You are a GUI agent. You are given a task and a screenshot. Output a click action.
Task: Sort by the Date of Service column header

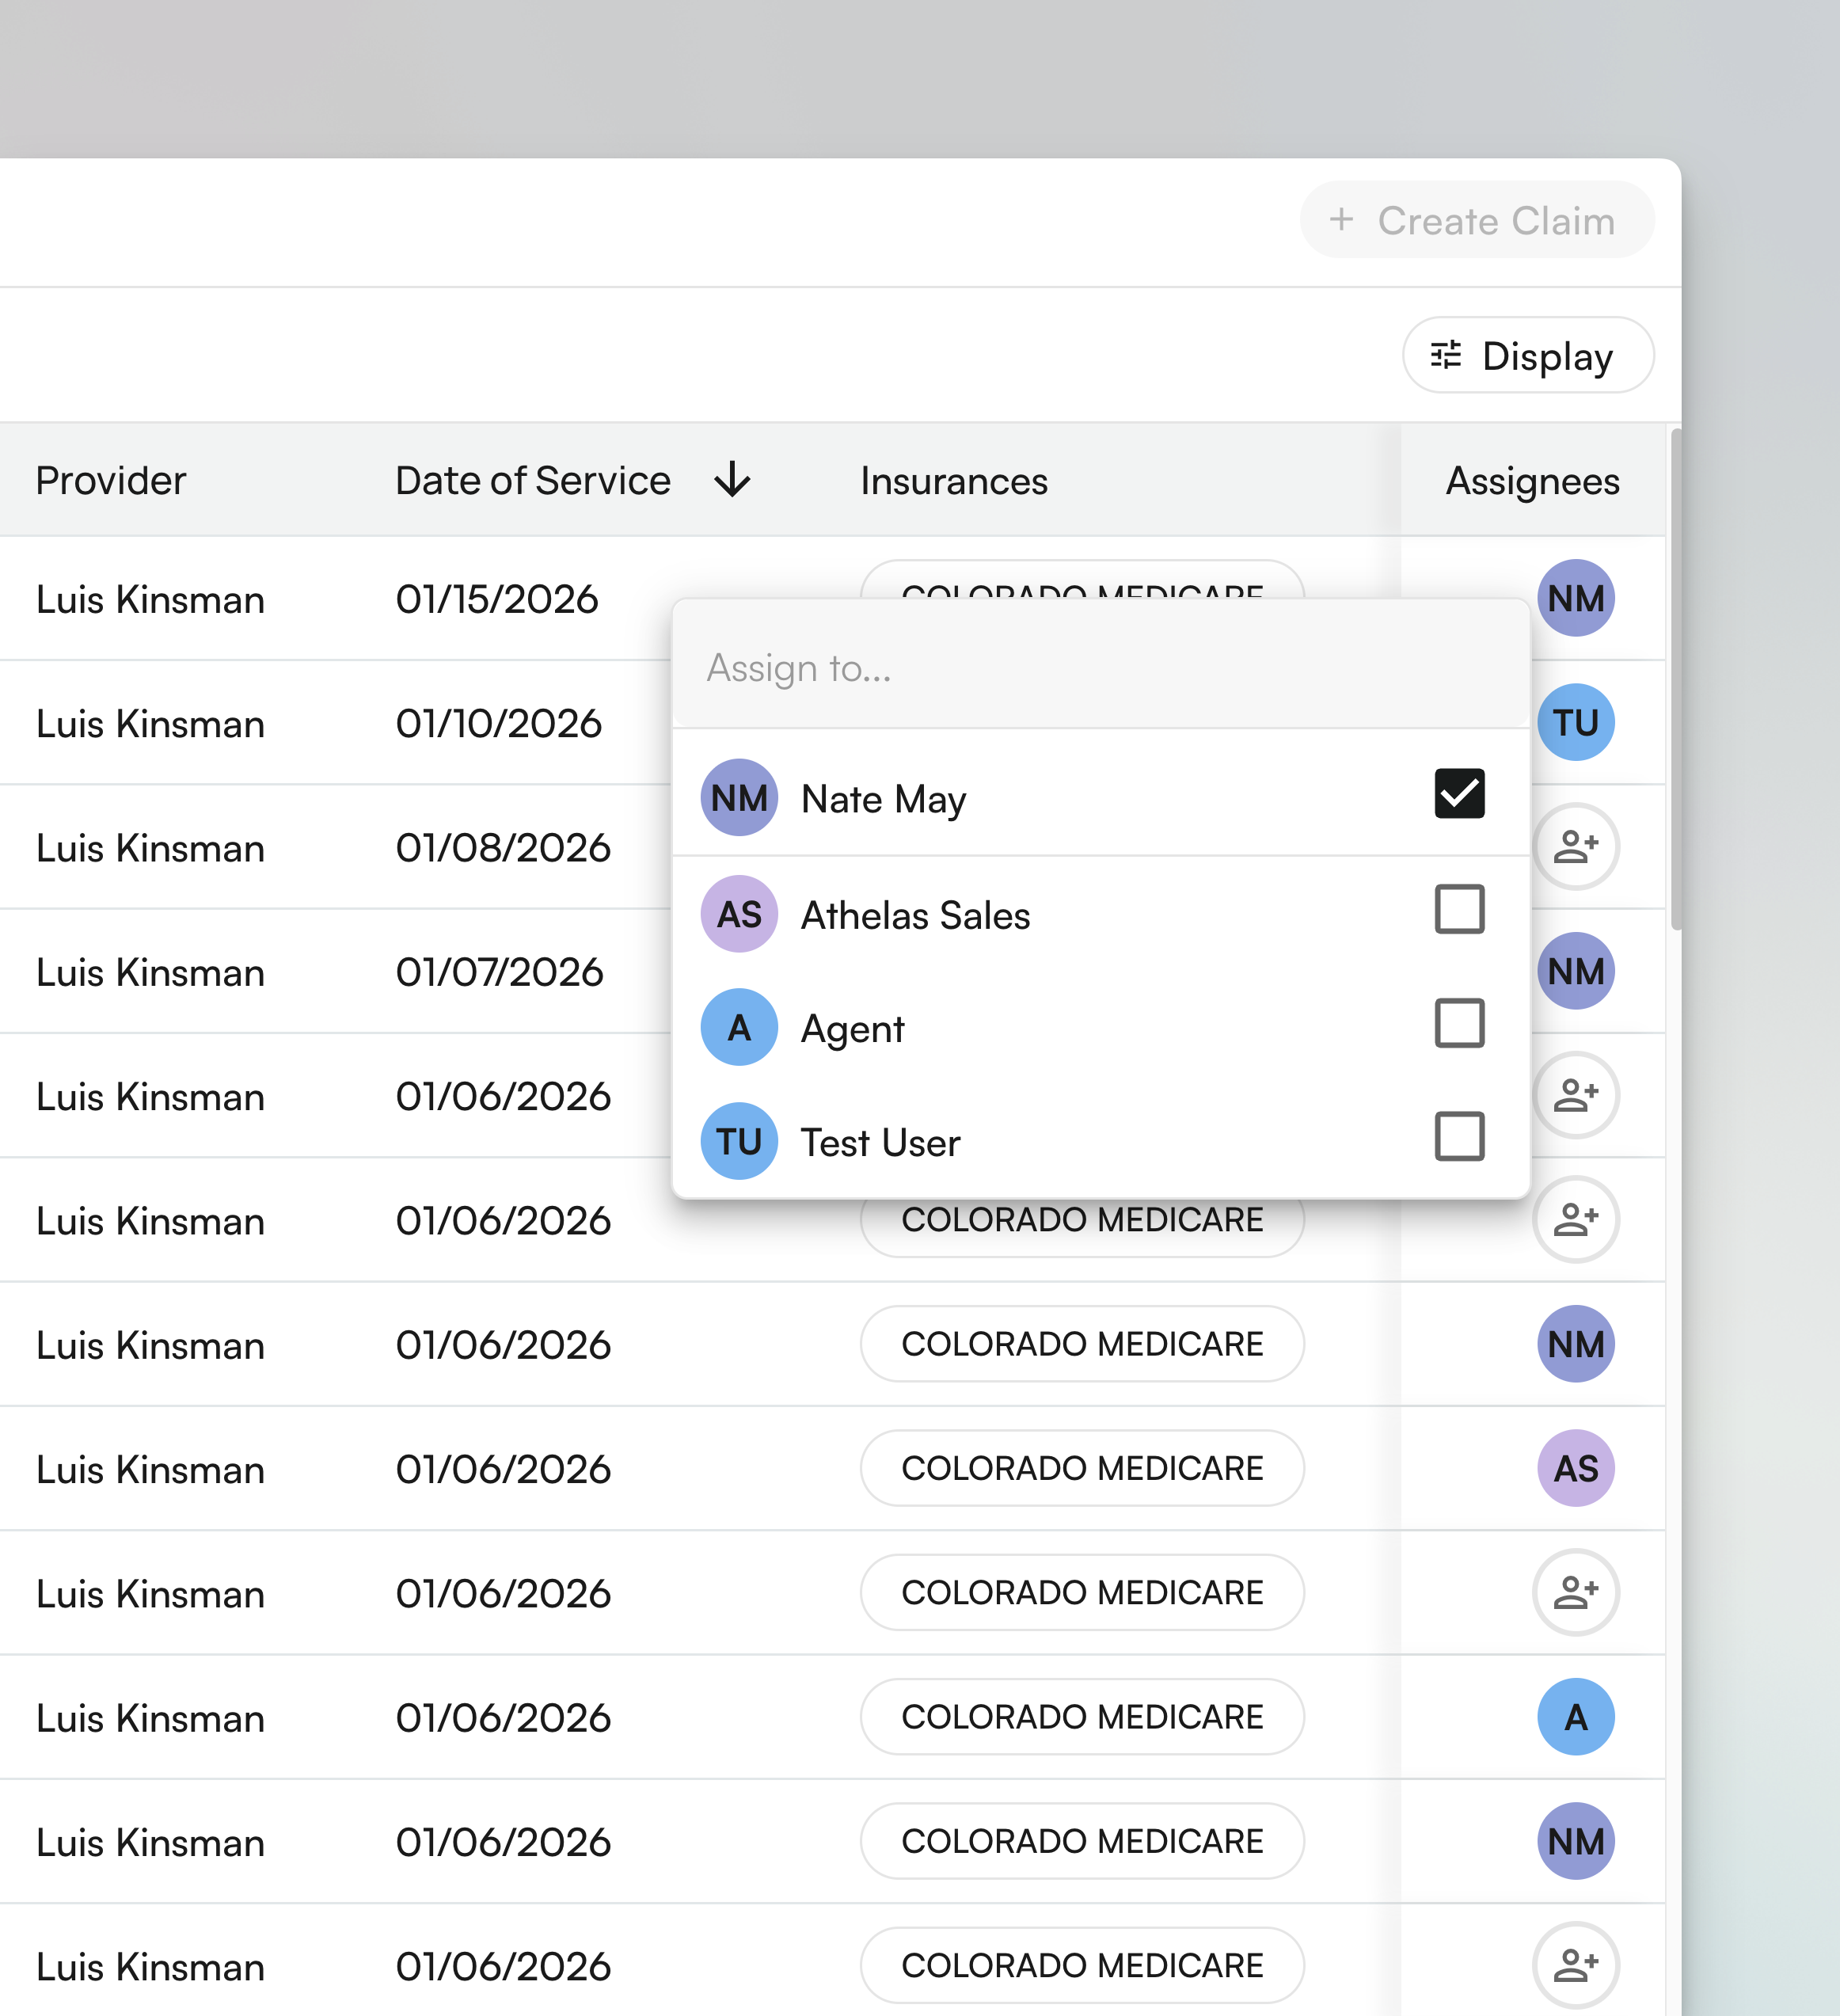point(532,481)
